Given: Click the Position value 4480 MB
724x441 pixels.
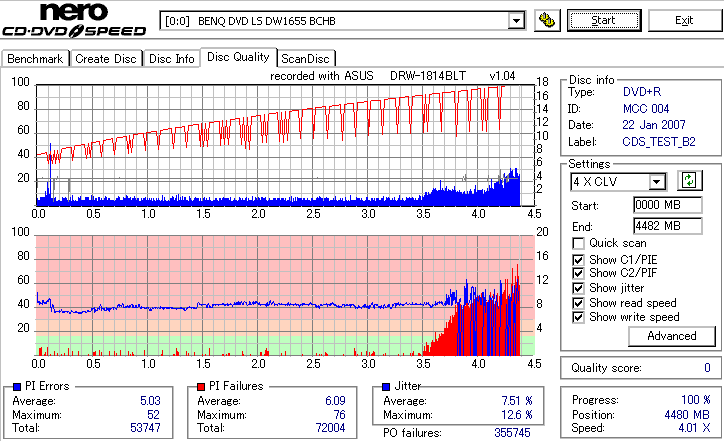Looking at the screenshot, I should tap(688, 415).
